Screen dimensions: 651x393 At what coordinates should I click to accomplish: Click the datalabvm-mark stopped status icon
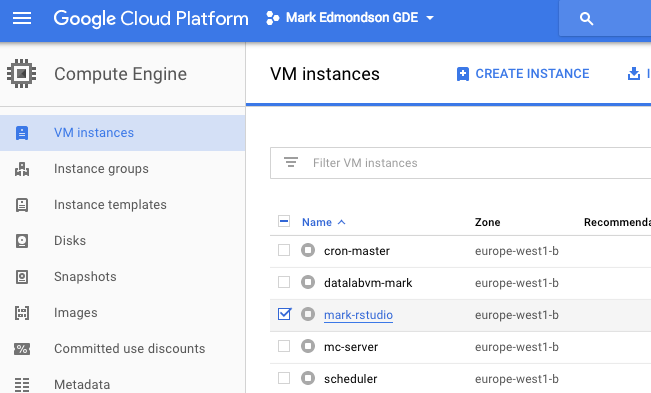coord(308,282)
